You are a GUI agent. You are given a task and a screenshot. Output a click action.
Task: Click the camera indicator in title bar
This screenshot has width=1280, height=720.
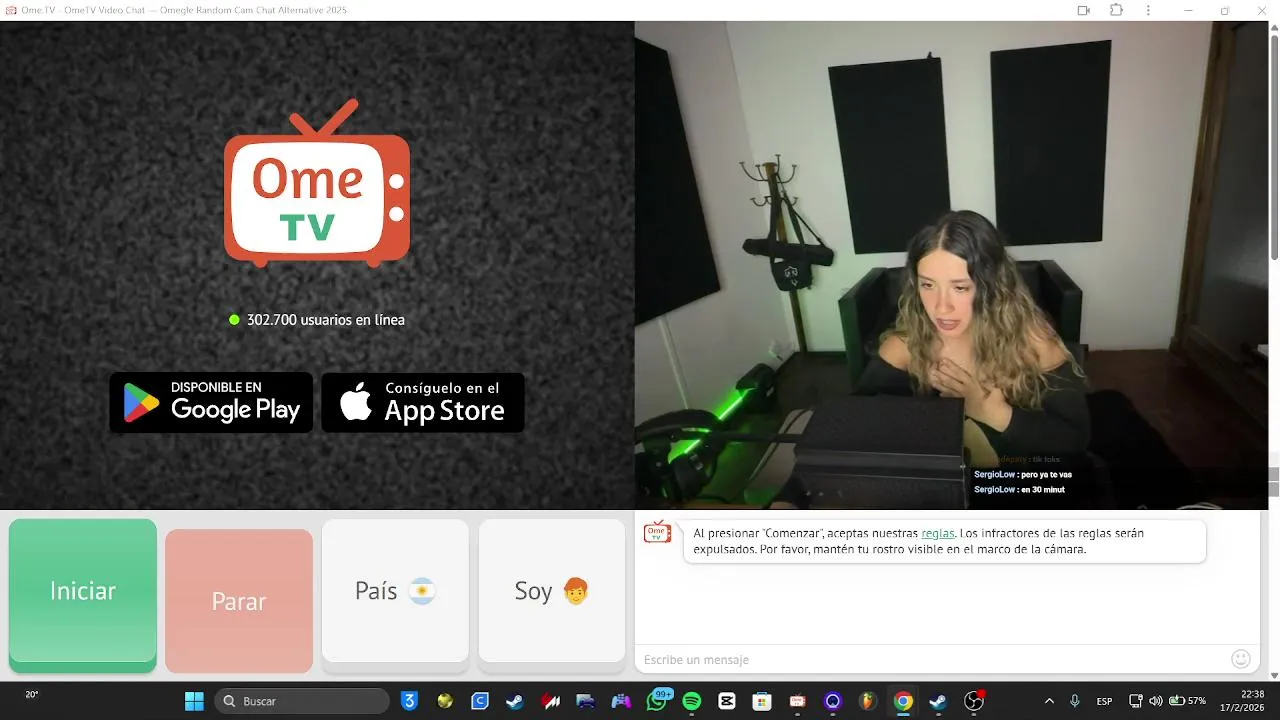[1083, 10]
